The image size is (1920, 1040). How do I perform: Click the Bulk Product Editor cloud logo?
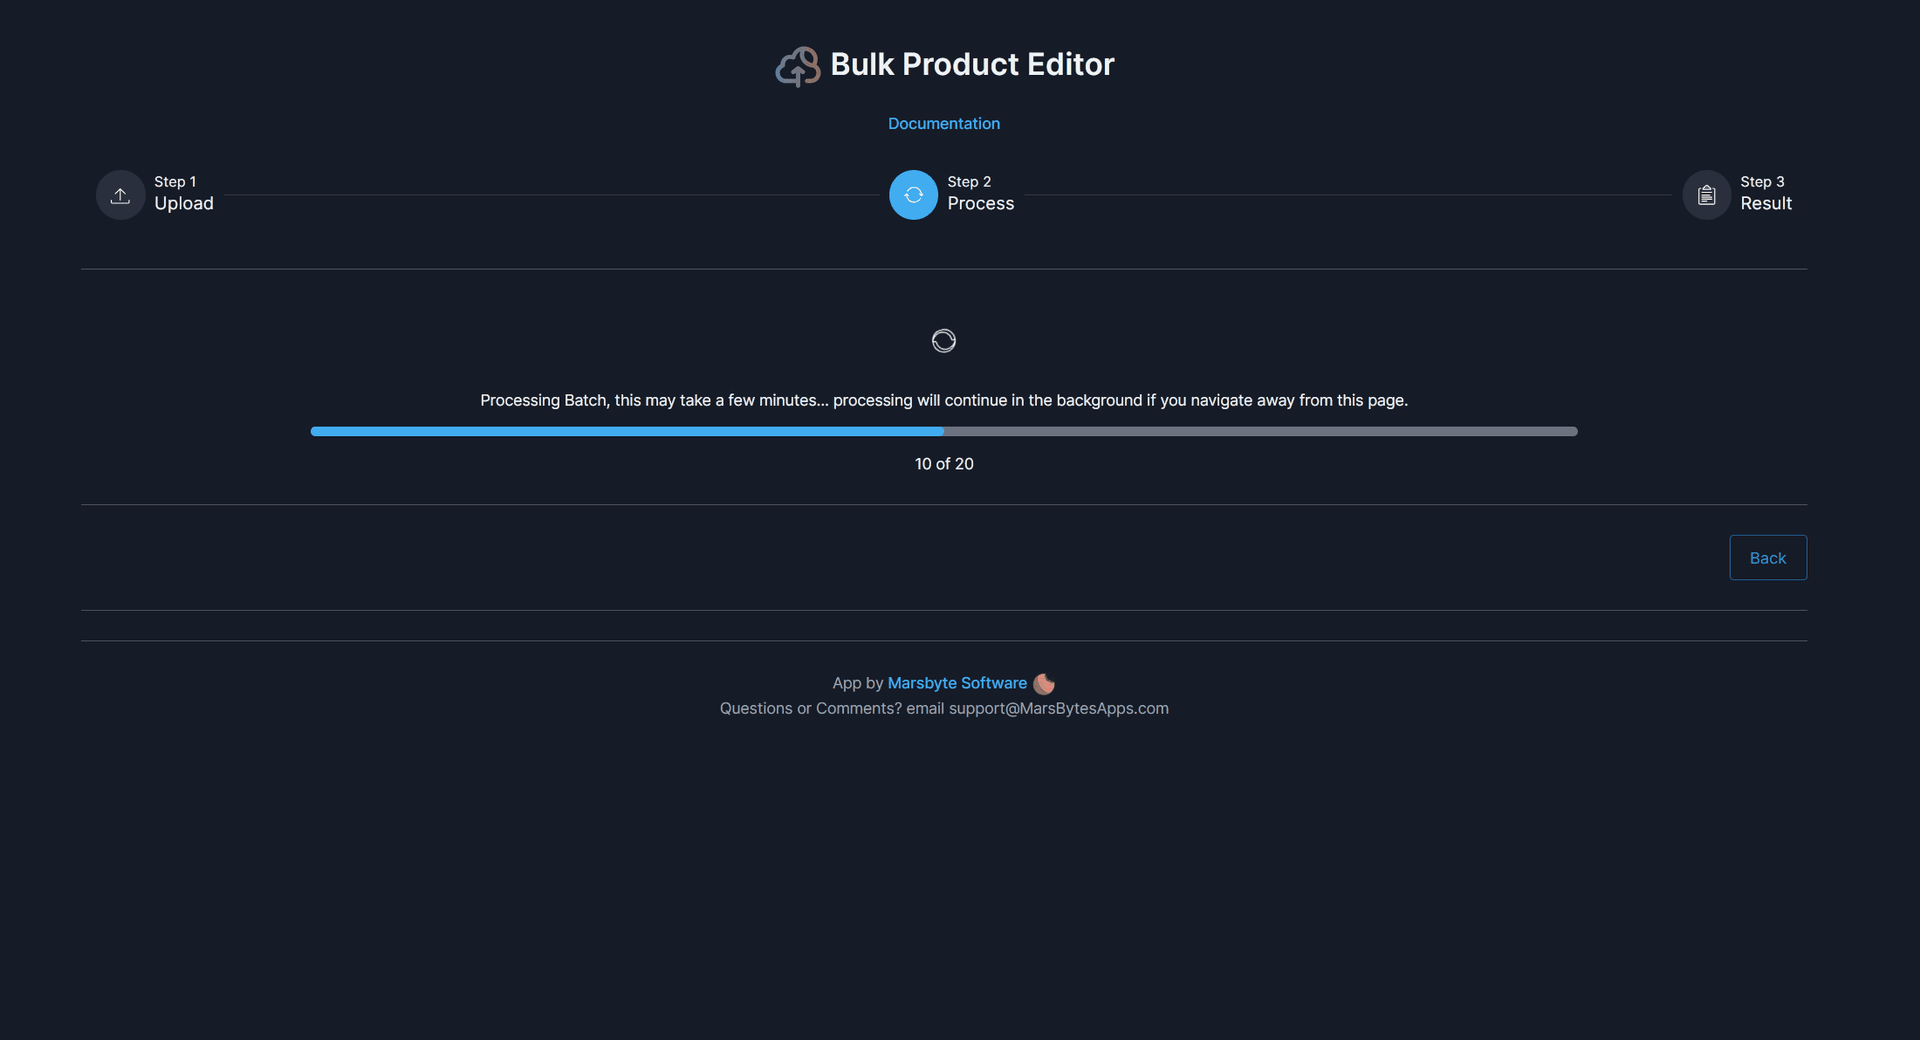click(x=797, y=65)
